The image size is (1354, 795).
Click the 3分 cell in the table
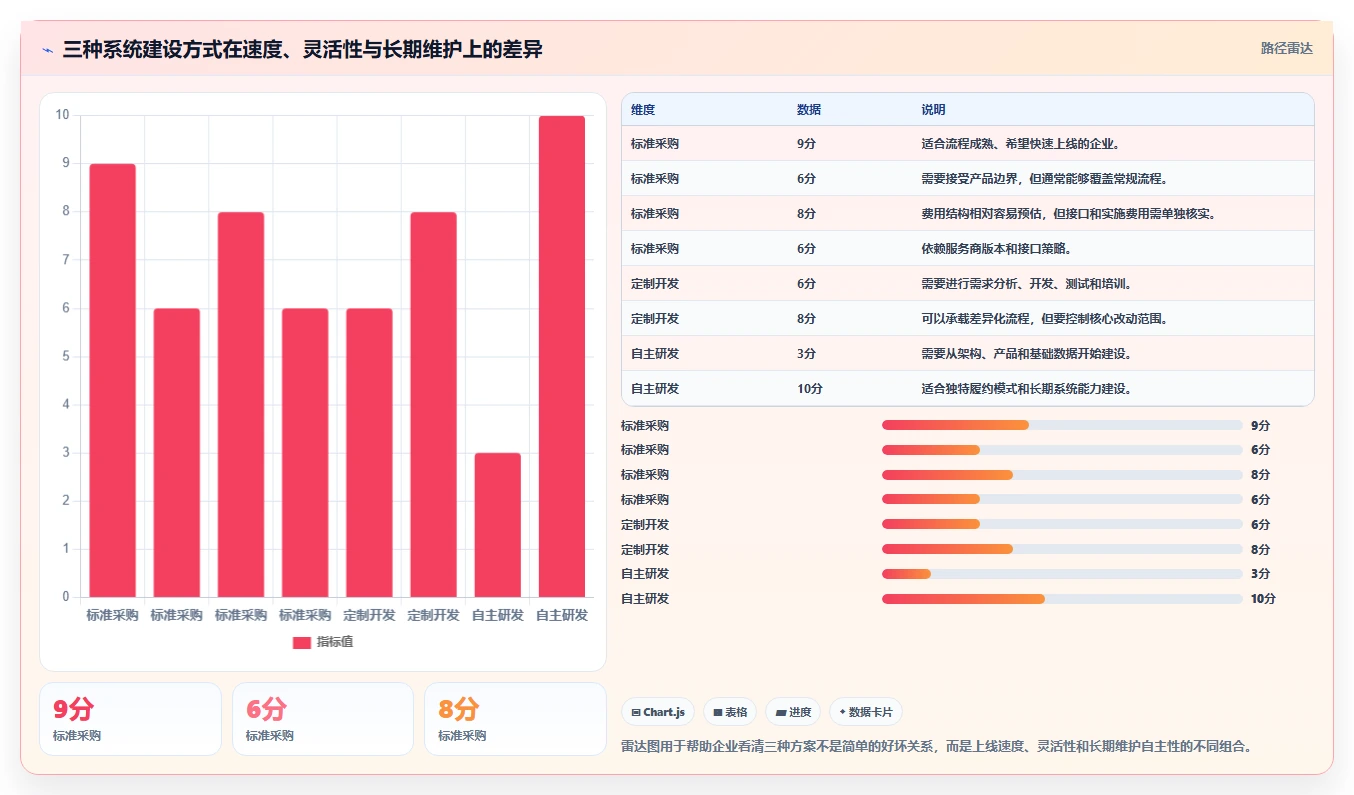[806, 354]
